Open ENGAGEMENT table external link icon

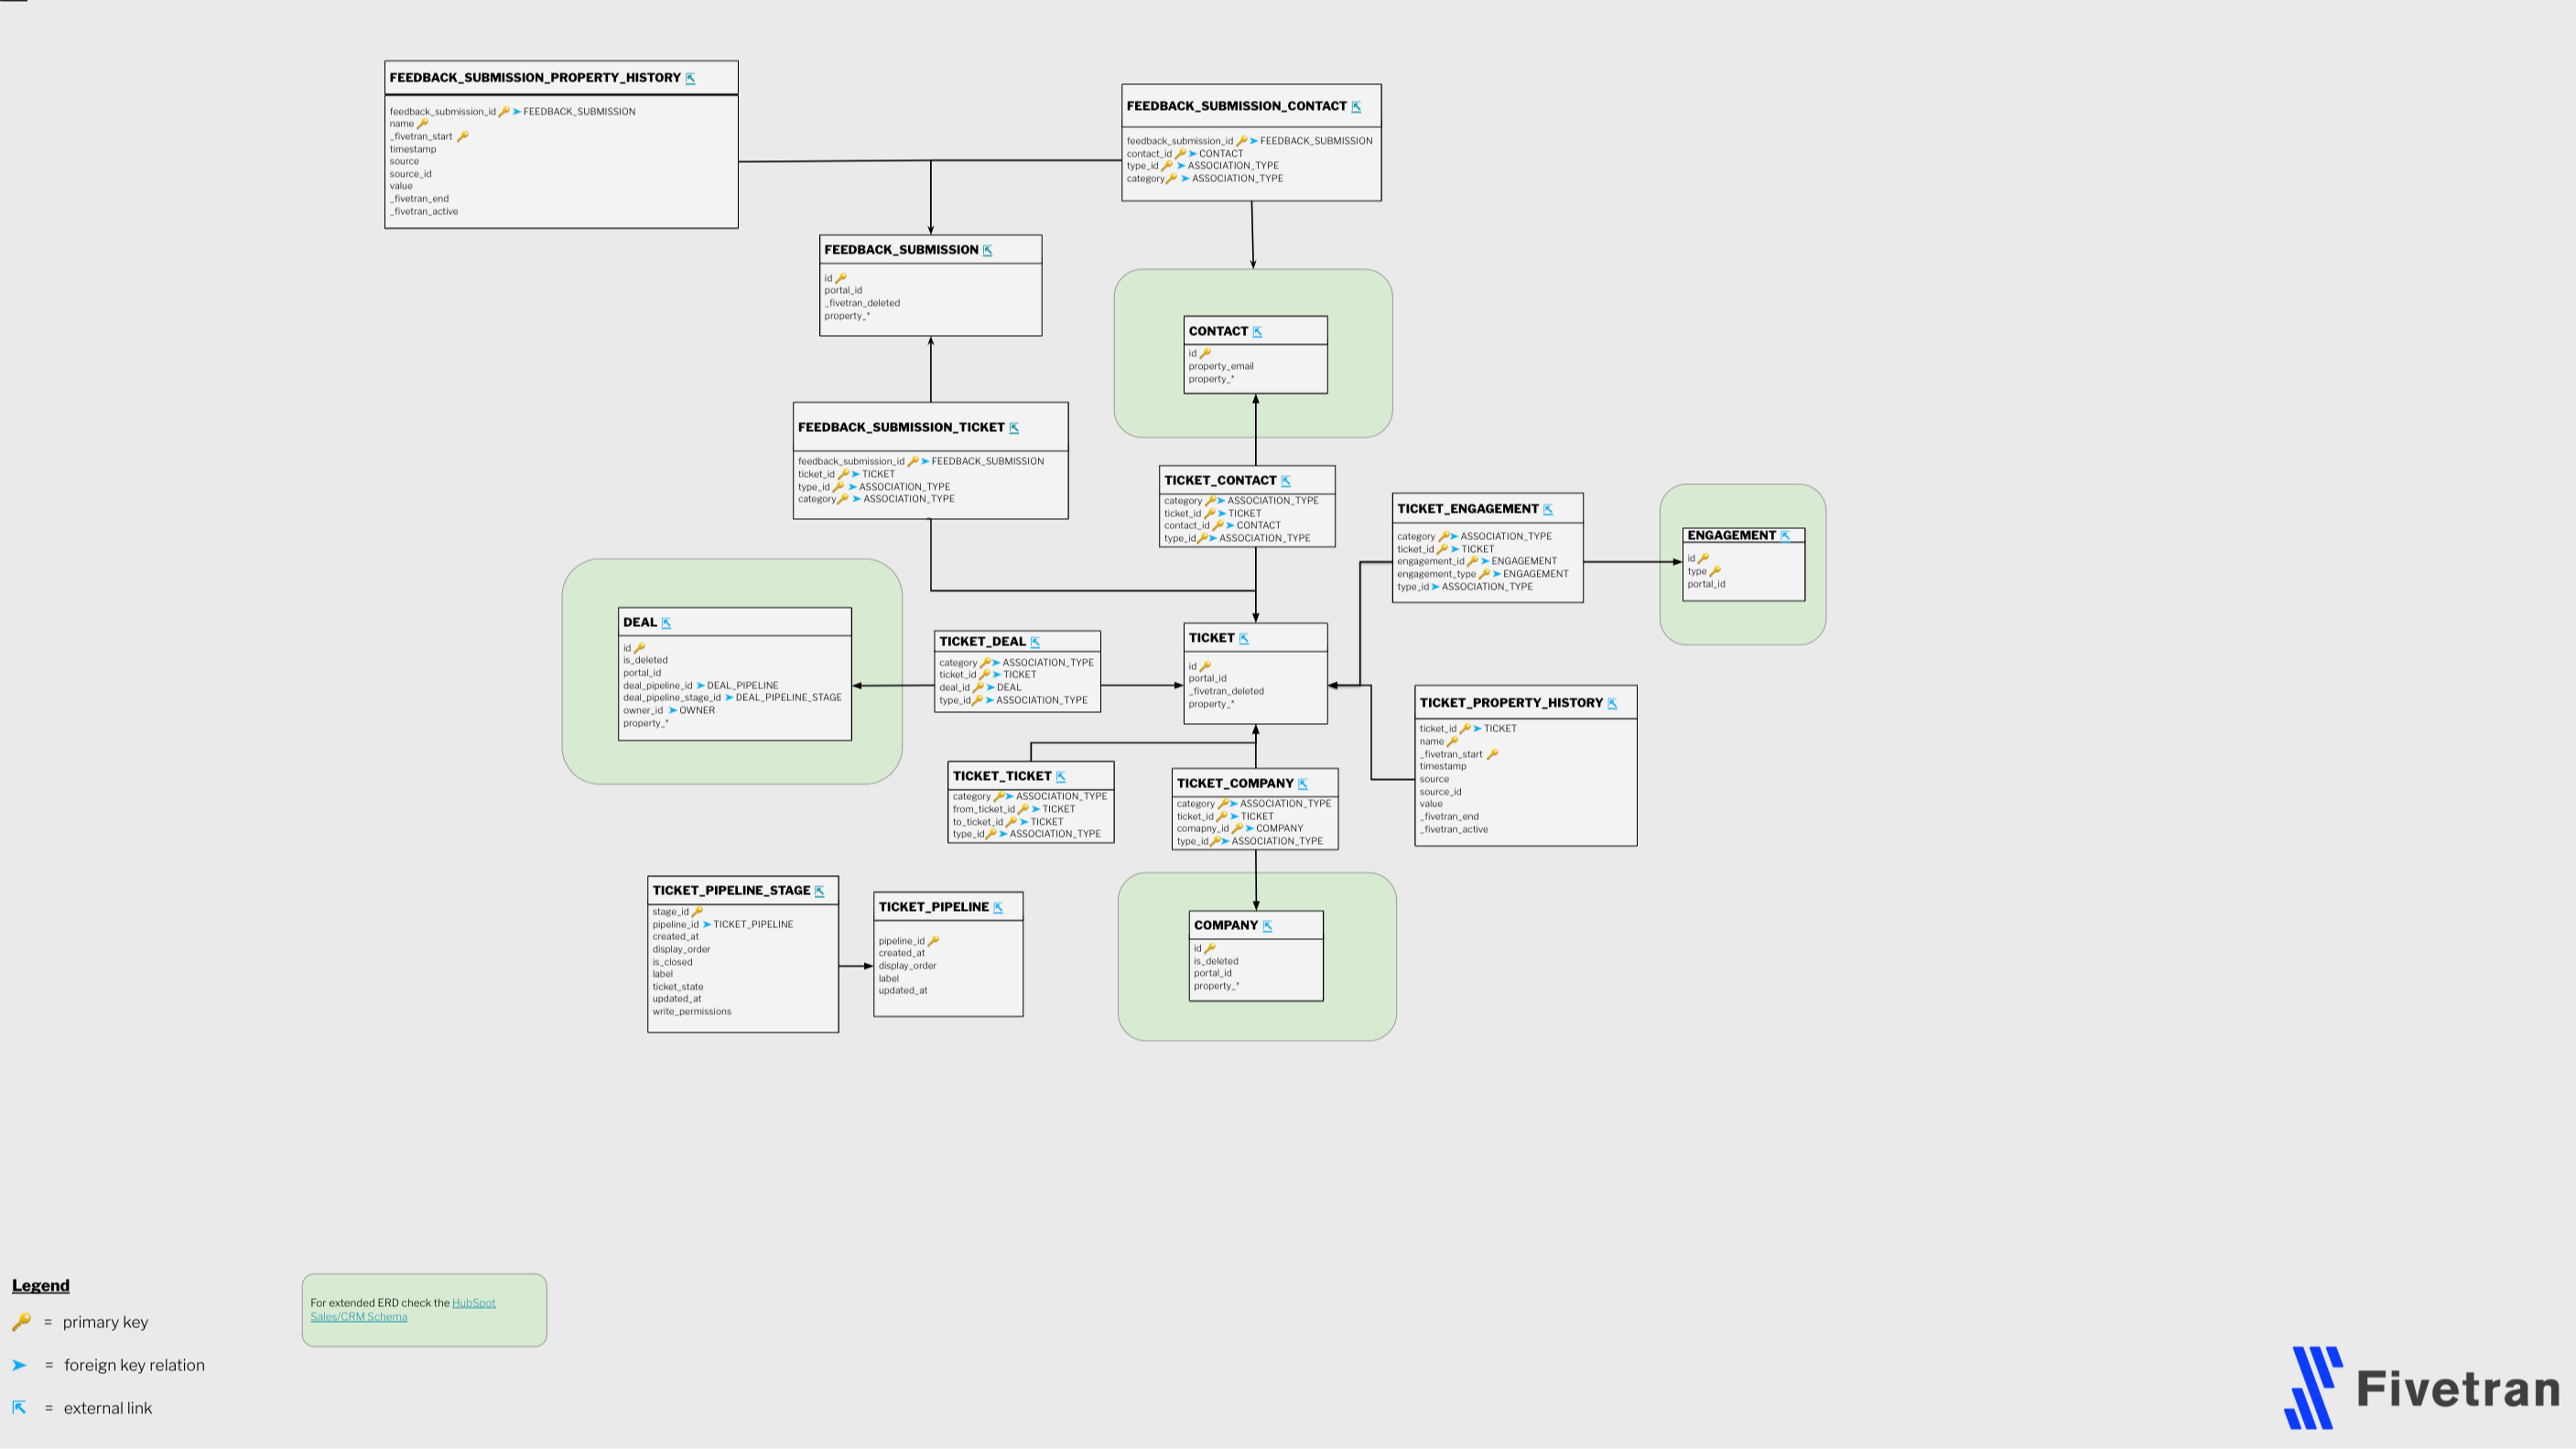(1785, 536)
